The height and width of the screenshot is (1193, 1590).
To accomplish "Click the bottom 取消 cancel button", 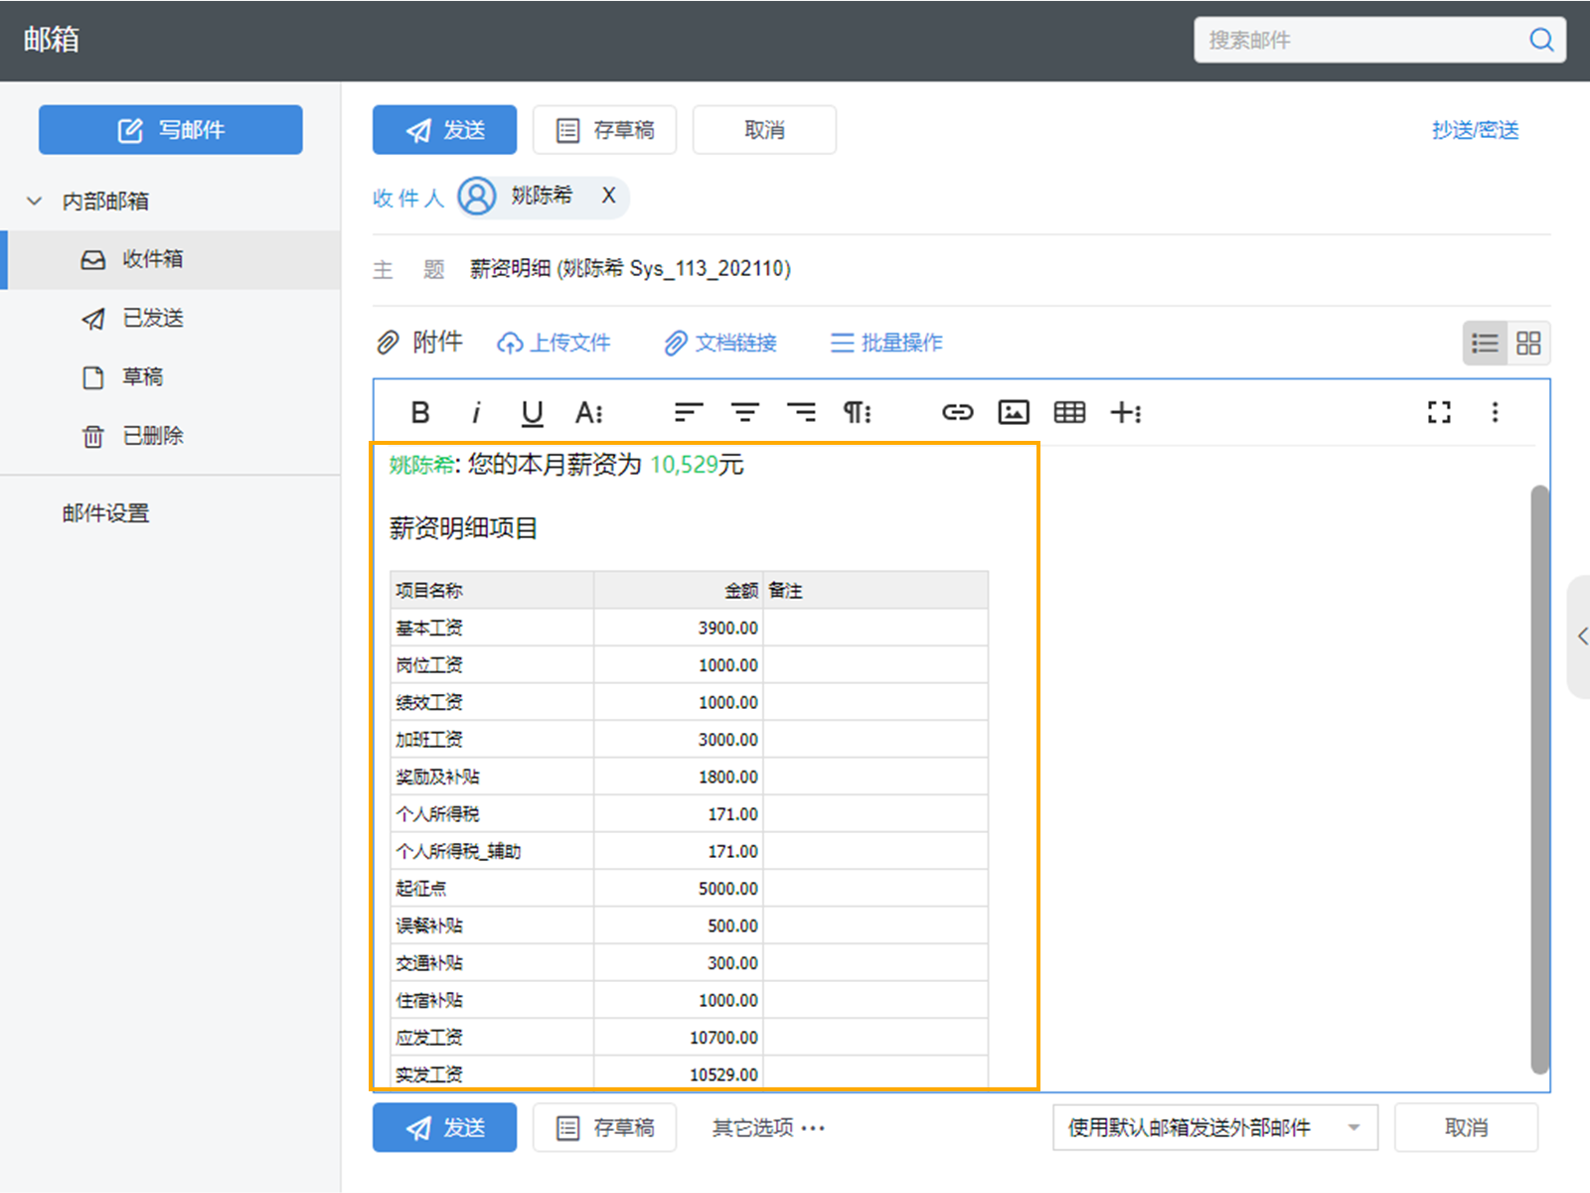I will tap(1466, 1128).
